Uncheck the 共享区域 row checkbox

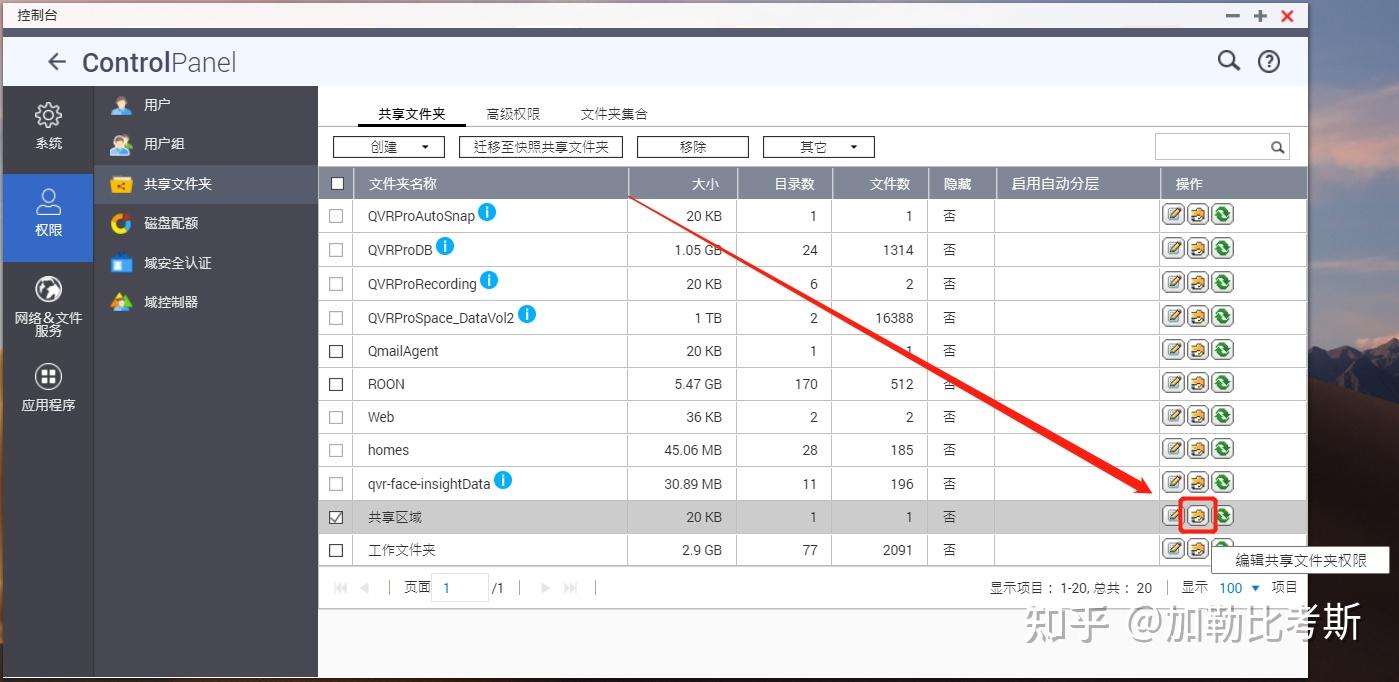[336, 517]
